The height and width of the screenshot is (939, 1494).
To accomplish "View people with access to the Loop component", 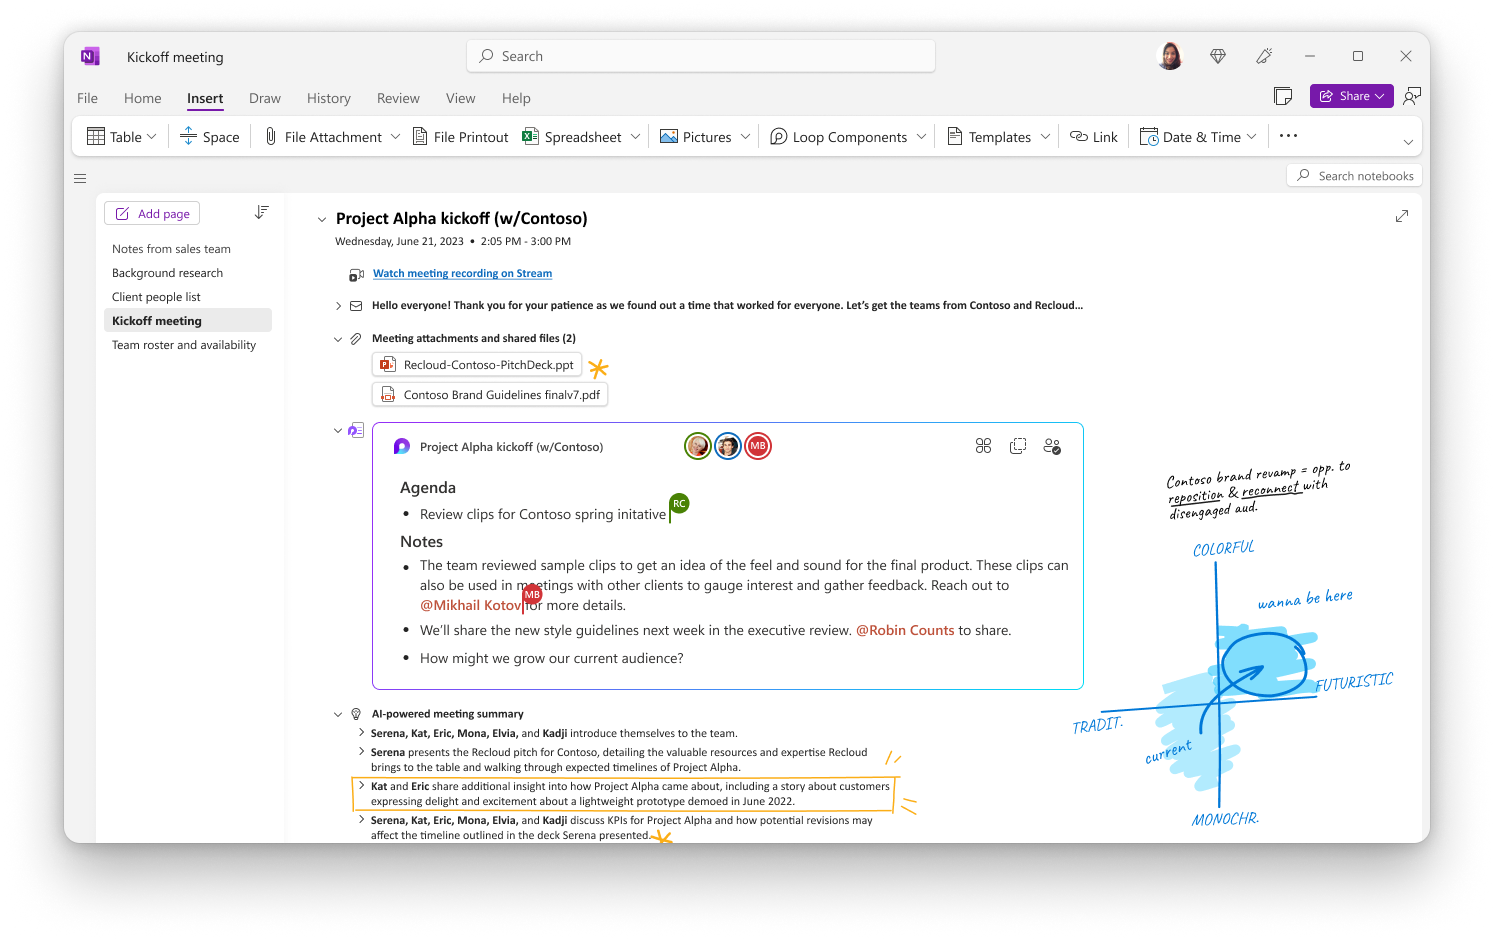I will pyautogui.click(x=1052, y=446).
